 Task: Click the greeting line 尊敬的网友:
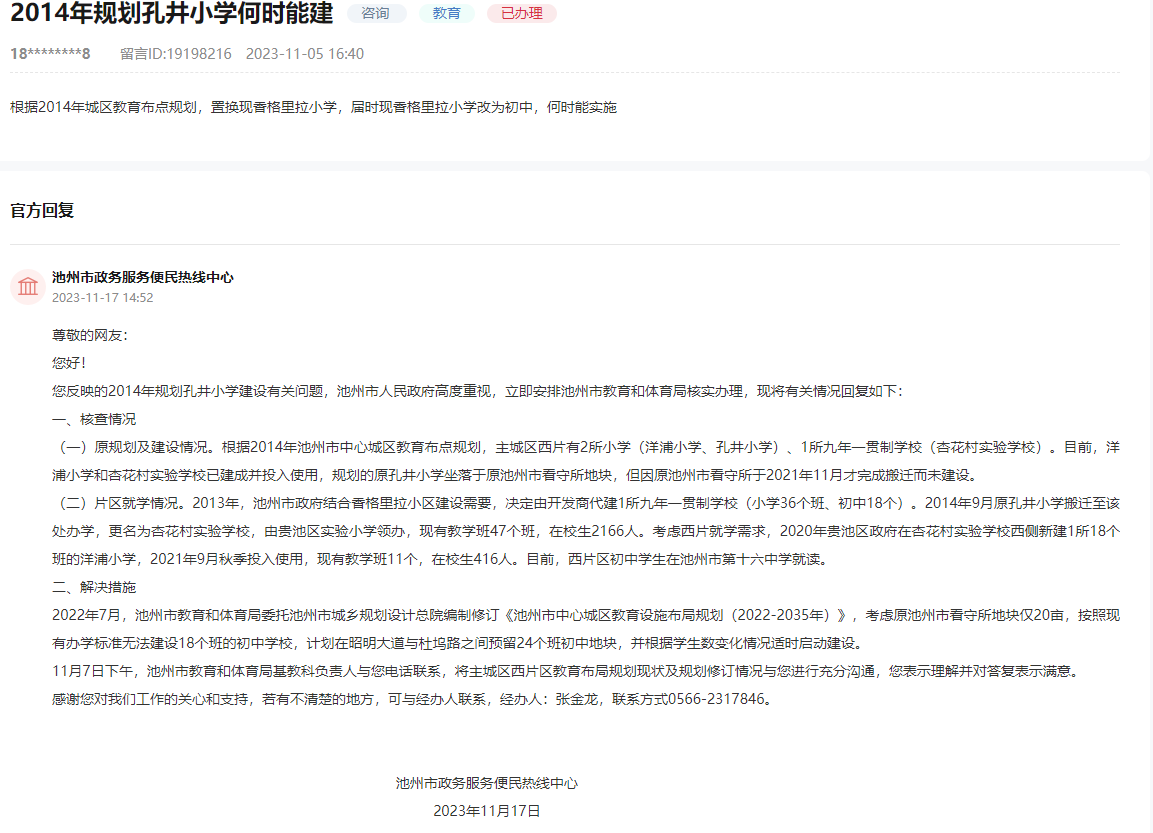90,335
